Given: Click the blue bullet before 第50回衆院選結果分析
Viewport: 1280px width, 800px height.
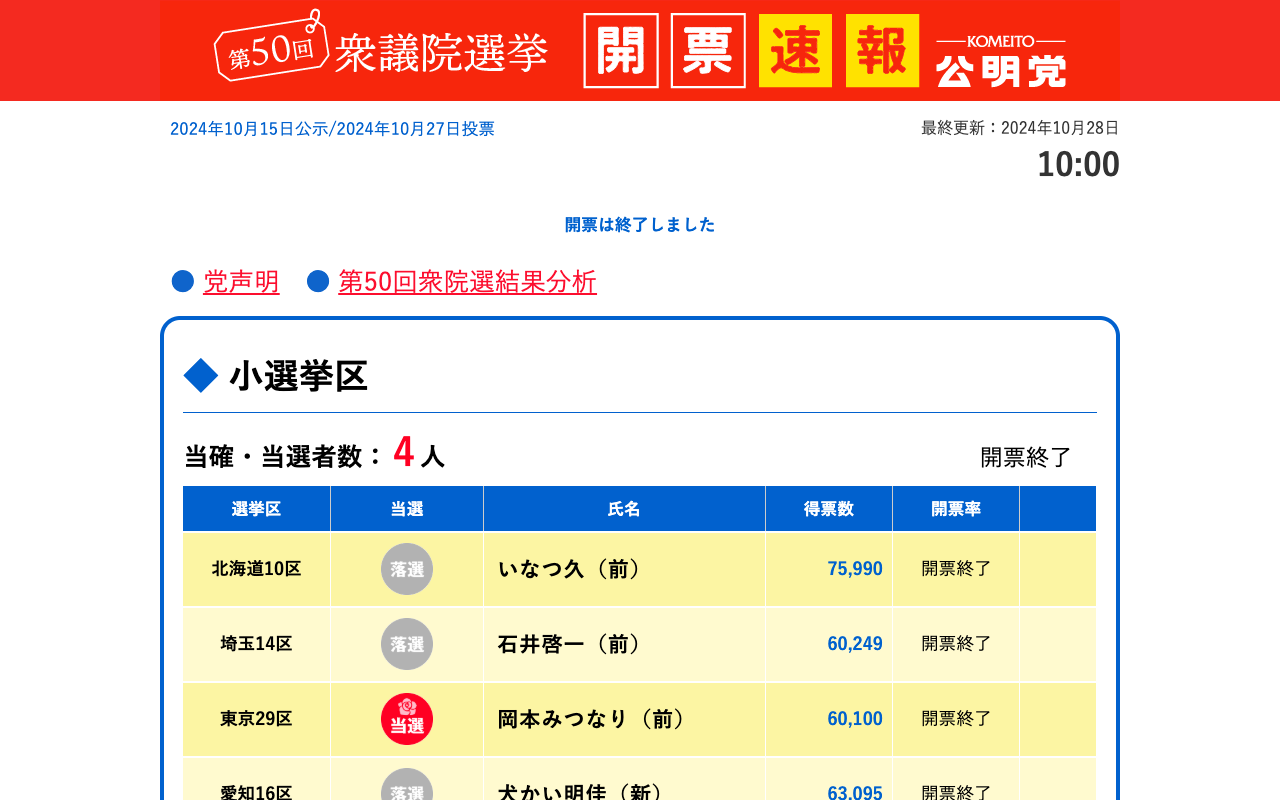Looking at the screenshot, I should pos(318,282).
